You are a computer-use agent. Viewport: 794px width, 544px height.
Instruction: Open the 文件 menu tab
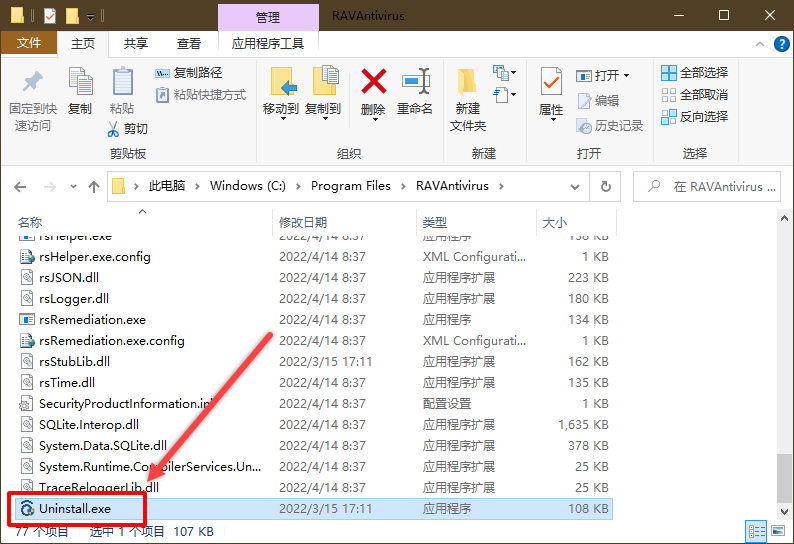click(29, 43)
